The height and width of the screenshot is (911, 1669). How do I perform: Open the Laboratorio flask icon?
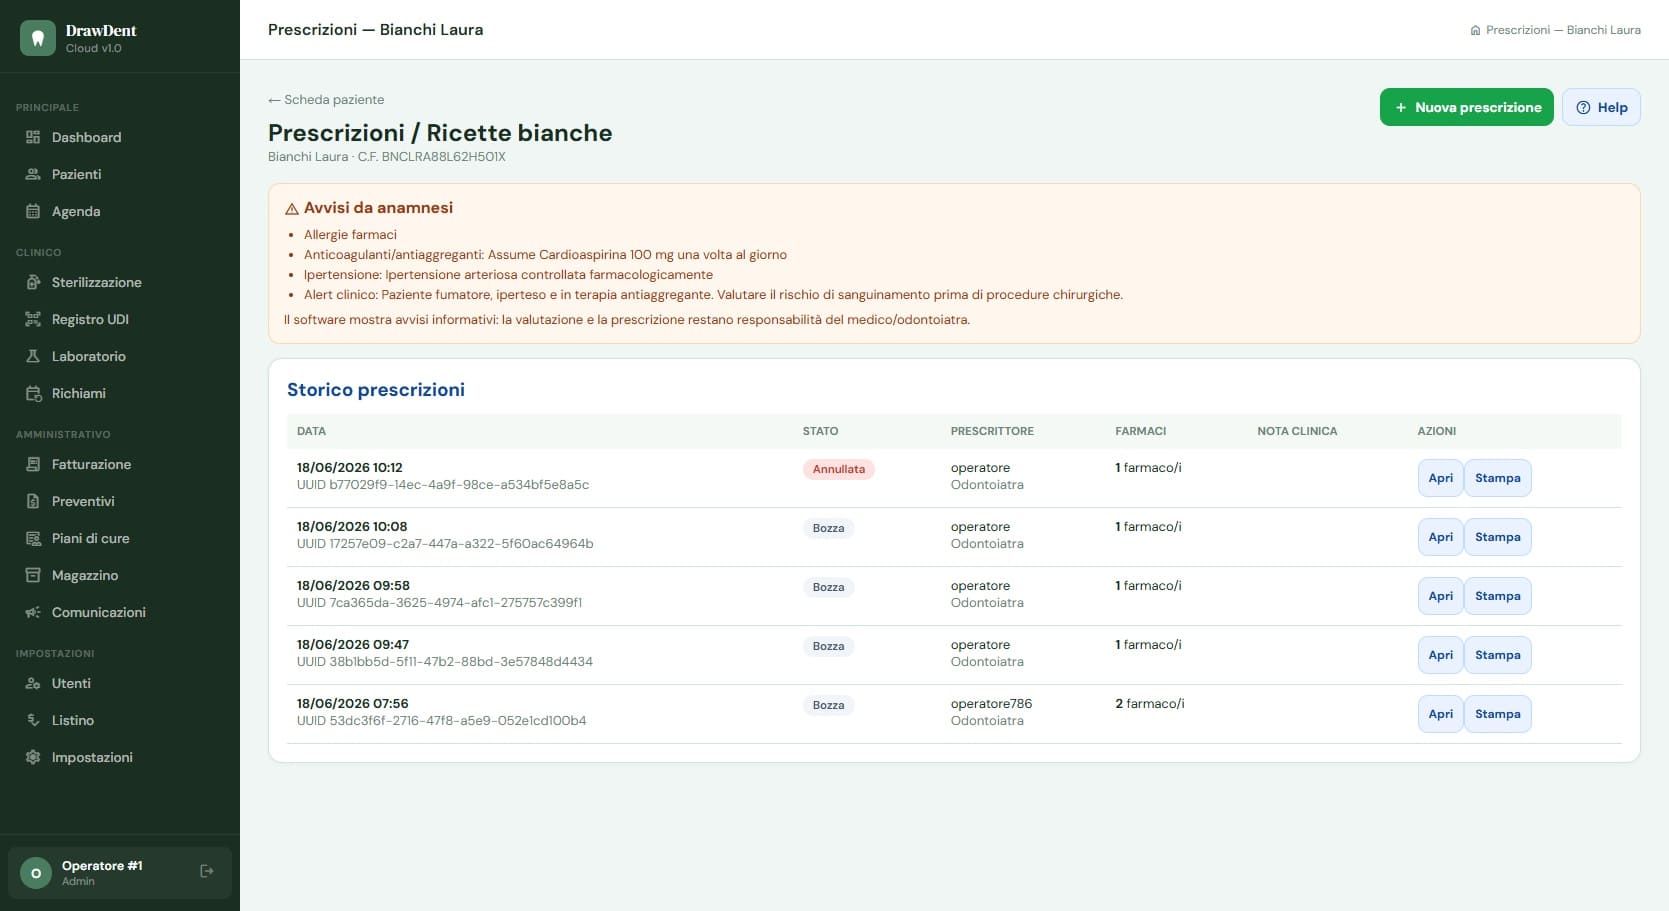coord(33,356)
